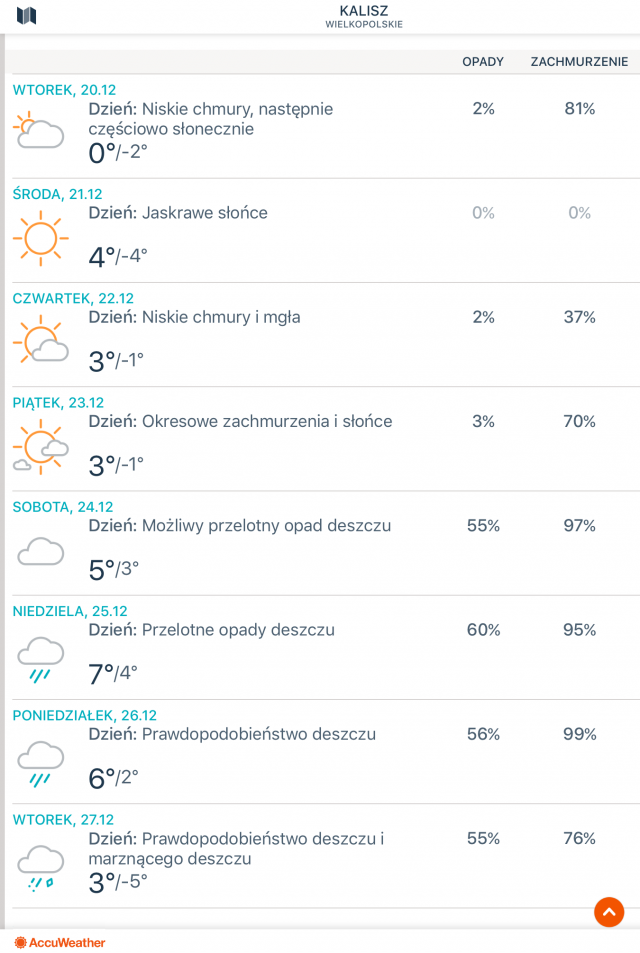This screenshot has width=640, height=953.
Task: Click the AccuWeather logo at bottom
Action: (60, 942)
